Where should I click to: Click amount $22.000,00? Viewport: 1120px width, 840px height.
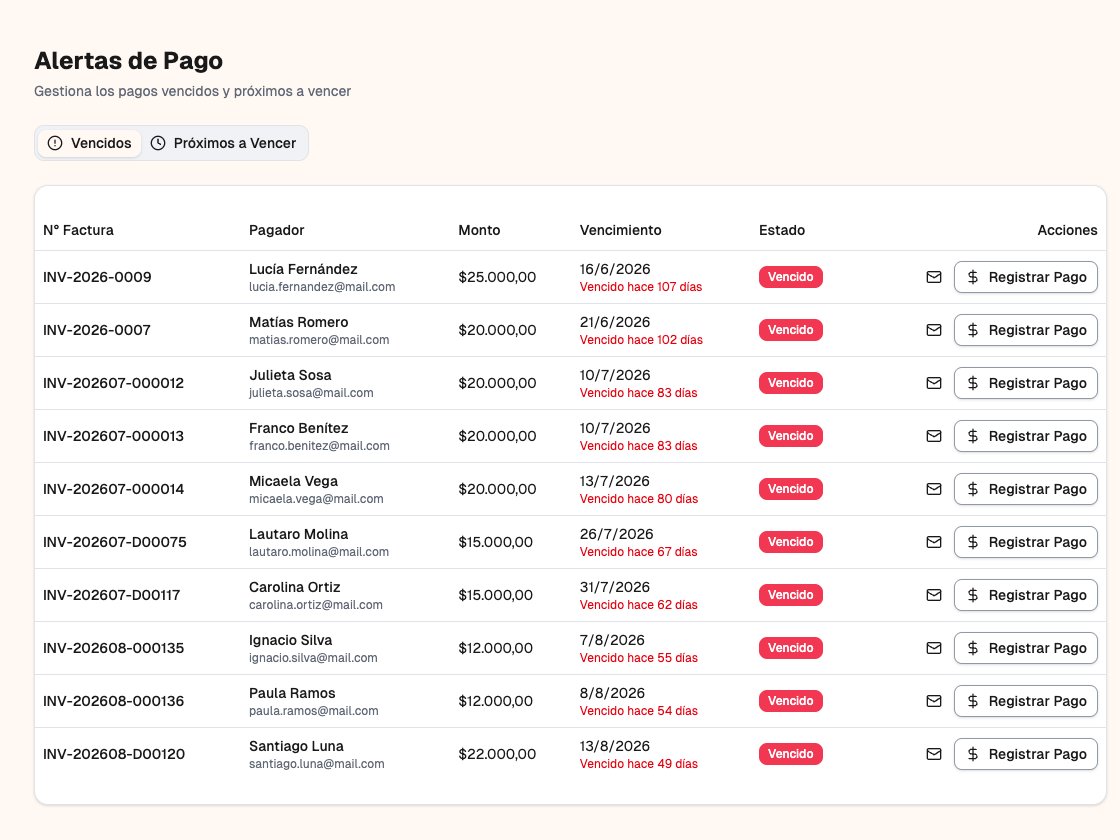(497, 754)
